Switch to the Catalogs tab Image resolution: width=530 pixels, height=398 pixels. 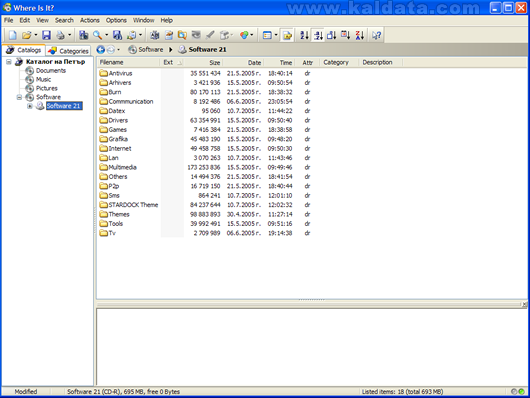tap(24, 50)
